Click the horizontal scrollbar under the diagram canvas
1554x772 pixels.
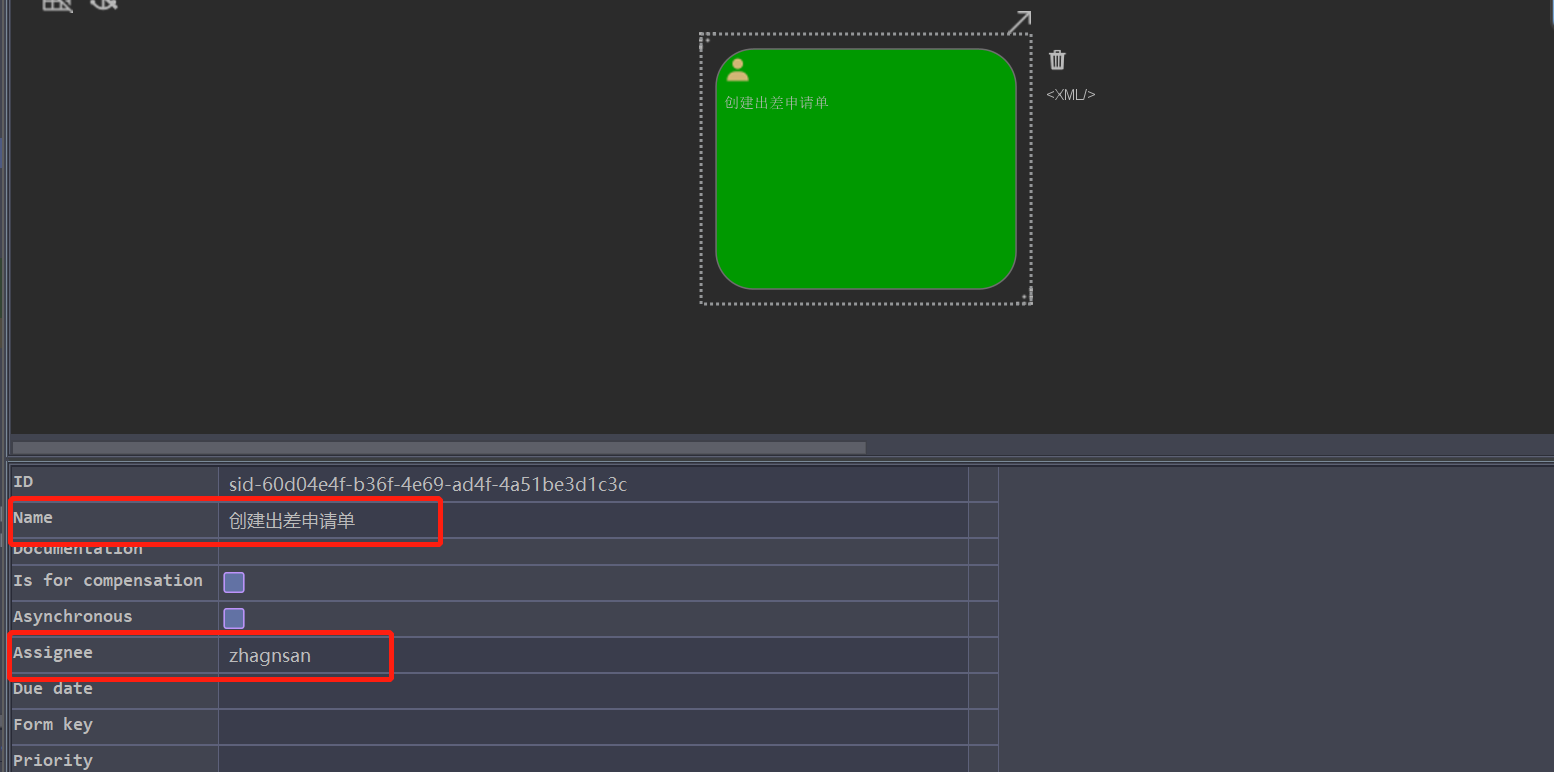(439, 448)
